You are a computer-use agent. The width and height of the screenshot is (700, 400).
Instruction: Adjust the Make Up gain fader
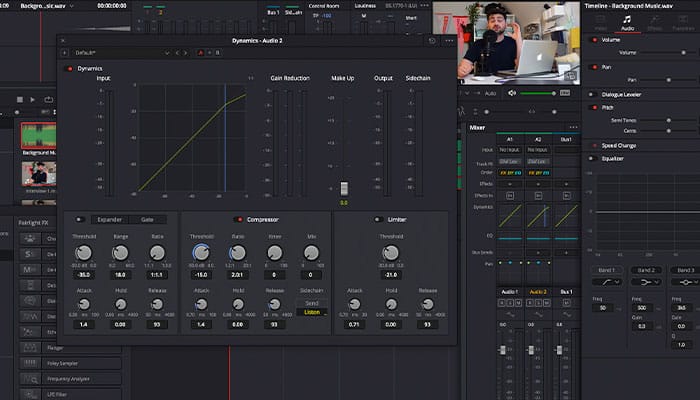(x=344, y=188)
